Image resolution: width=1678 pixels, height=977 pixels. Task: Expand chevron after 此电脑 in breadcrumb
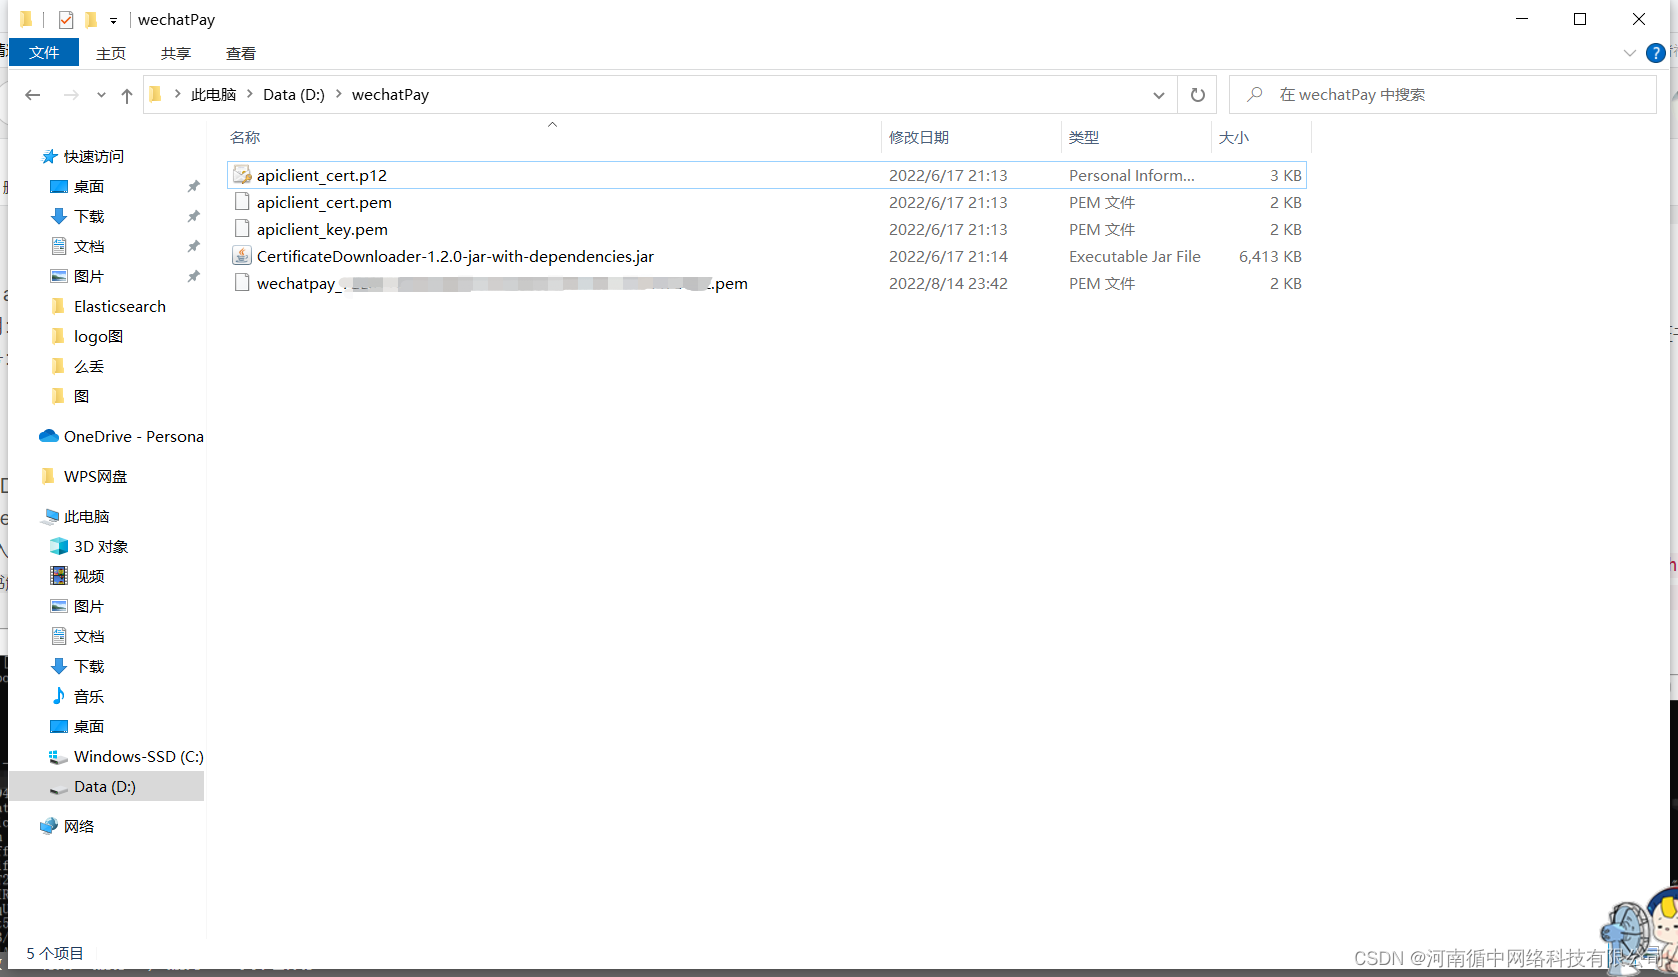250,94
